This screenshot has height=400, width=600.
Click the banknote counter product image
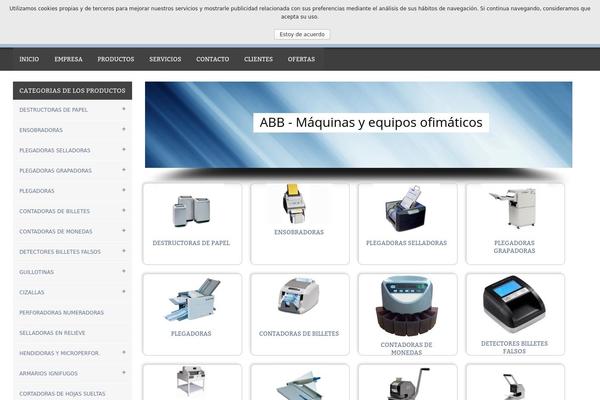(298, 296)
